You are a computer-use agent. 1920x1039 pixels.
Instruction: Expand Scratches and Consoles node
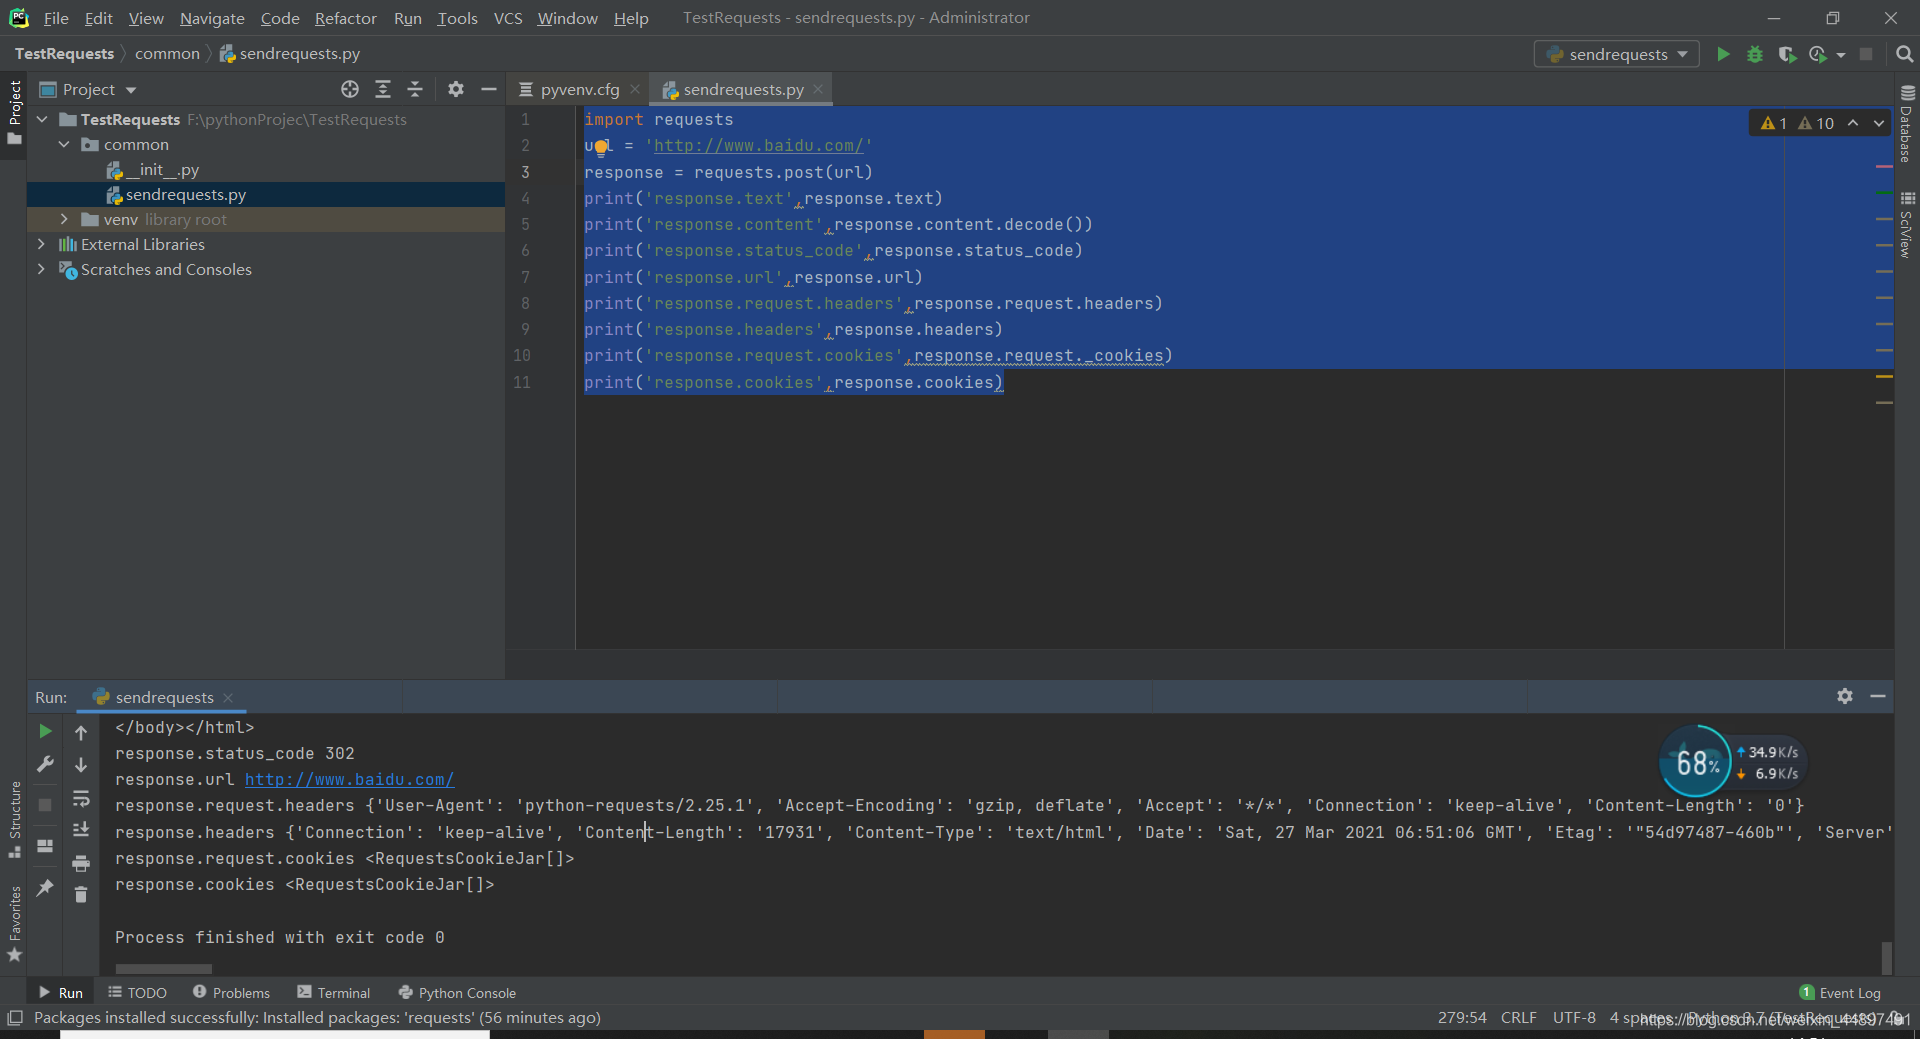[x=41, y=269]
